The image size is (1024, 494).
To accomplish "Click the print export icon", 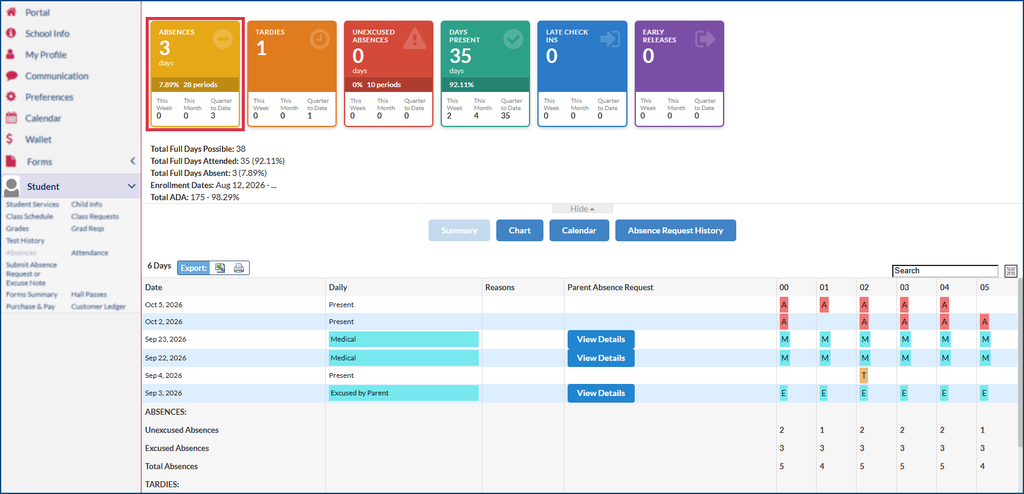I will [239, 267].
